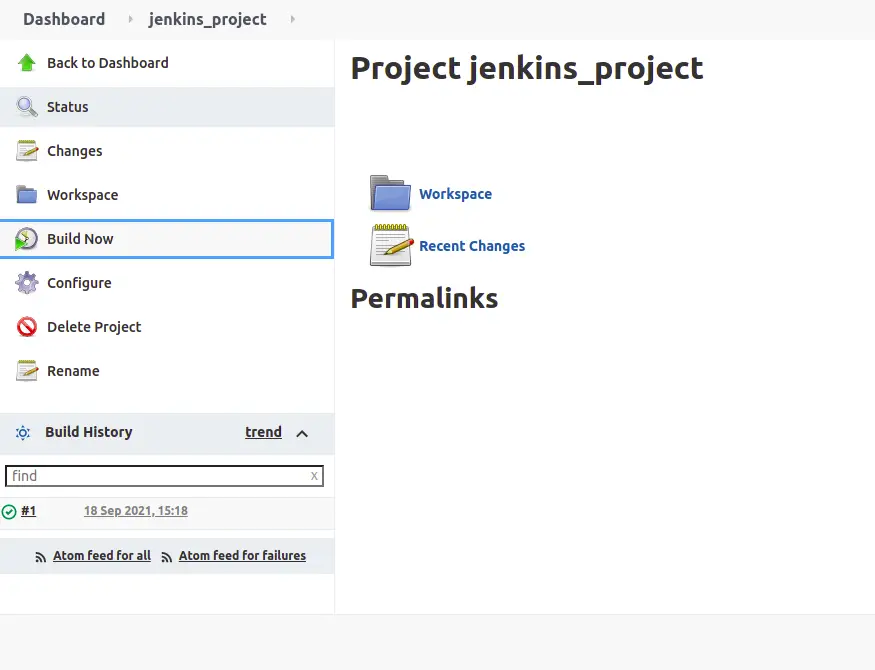Click the green up-arrow Back to Dashboard icon
The width and height of the screenshot is (875, 670).
coord(27,62)
